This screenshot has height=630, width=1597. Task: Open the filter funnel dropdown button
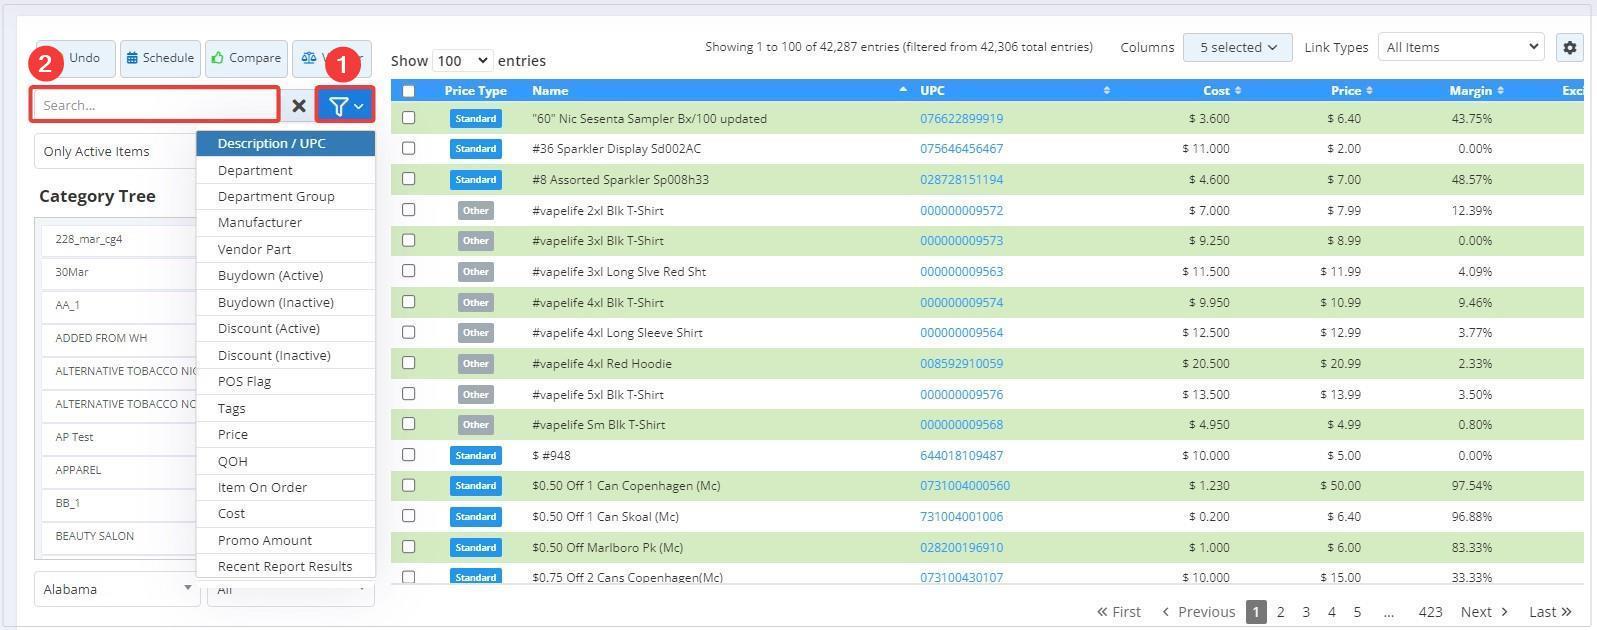pyautogui.click(x=345, y=105)
